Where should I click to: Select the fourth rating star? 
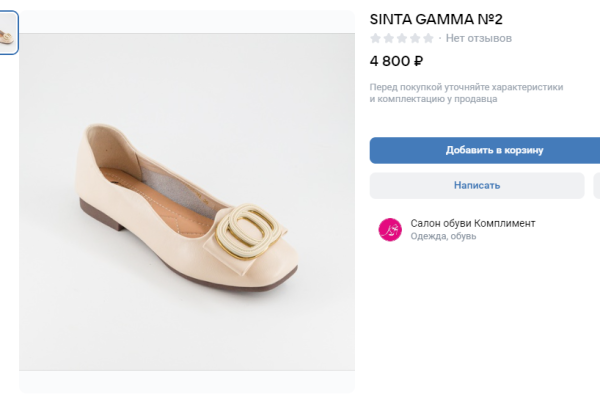tap(415, 38)
